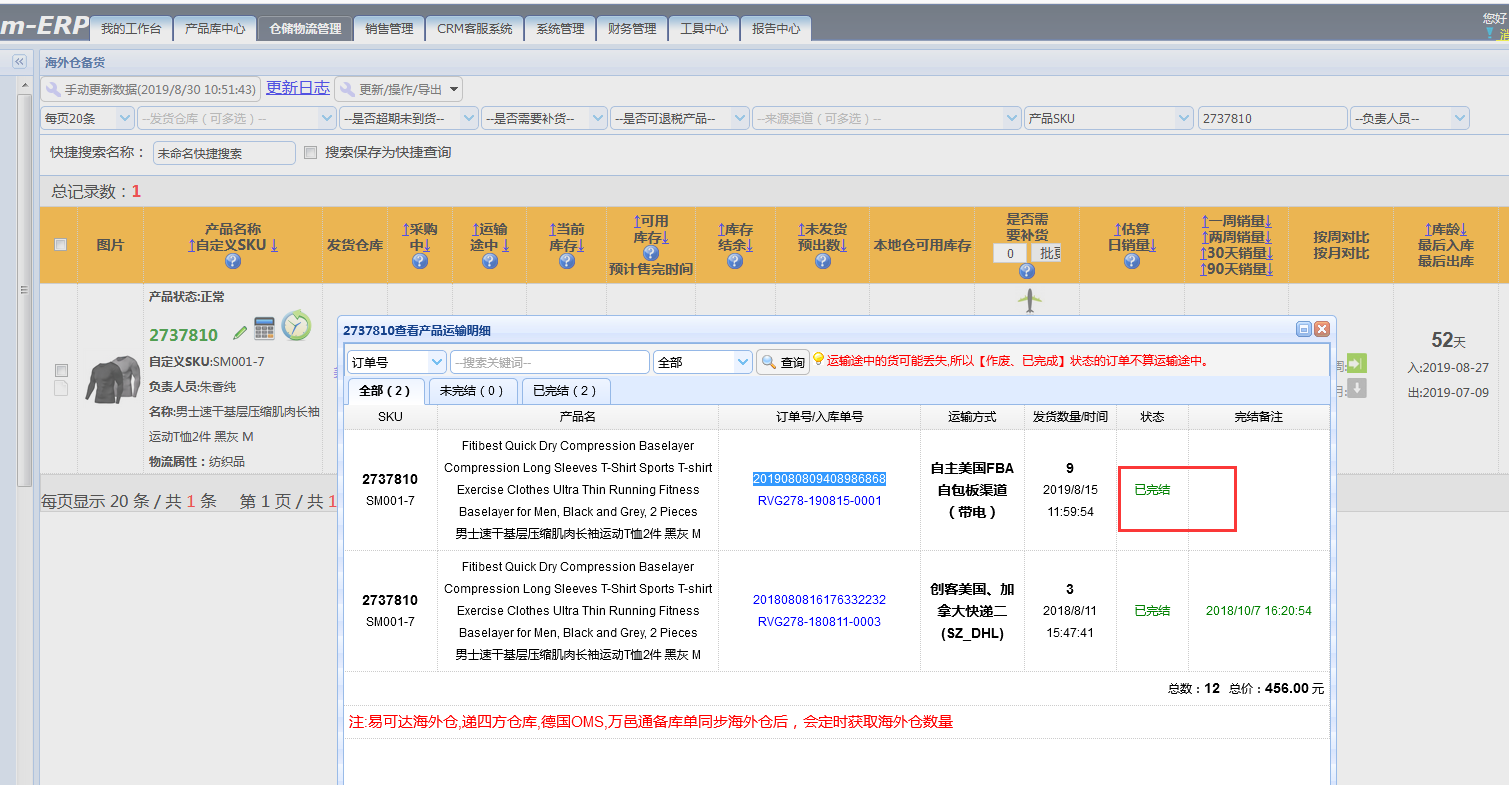Open the 每页20条 page size dropdown
Screen dimensions: 1509x785
[x=87, y=118]
